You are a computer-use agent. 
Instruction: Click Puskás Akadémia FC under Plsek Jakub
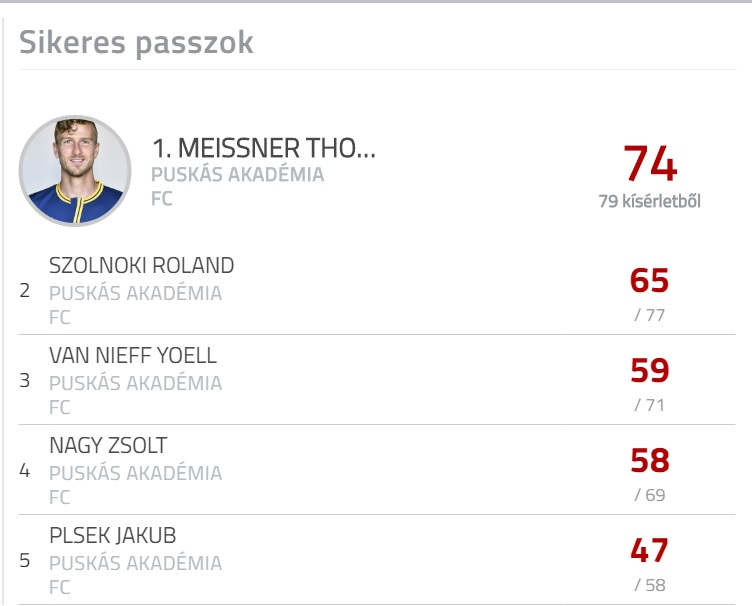135,575
